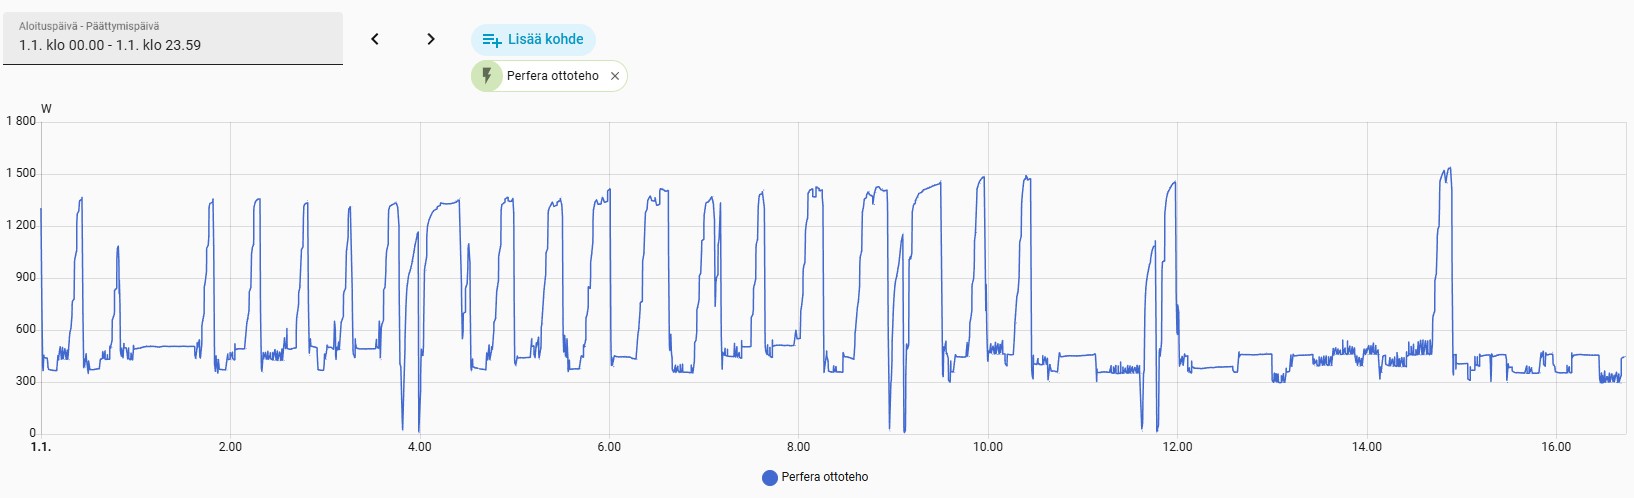Viewport: 1634px width, 498px height.
Task: Select the Perfera ottoteho chip label
Action: click(x=552, y=76)
